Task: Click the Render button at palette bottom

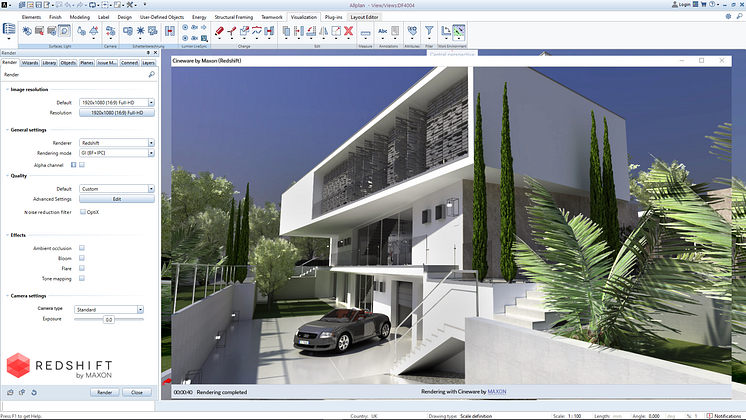Action: [105, 392]
